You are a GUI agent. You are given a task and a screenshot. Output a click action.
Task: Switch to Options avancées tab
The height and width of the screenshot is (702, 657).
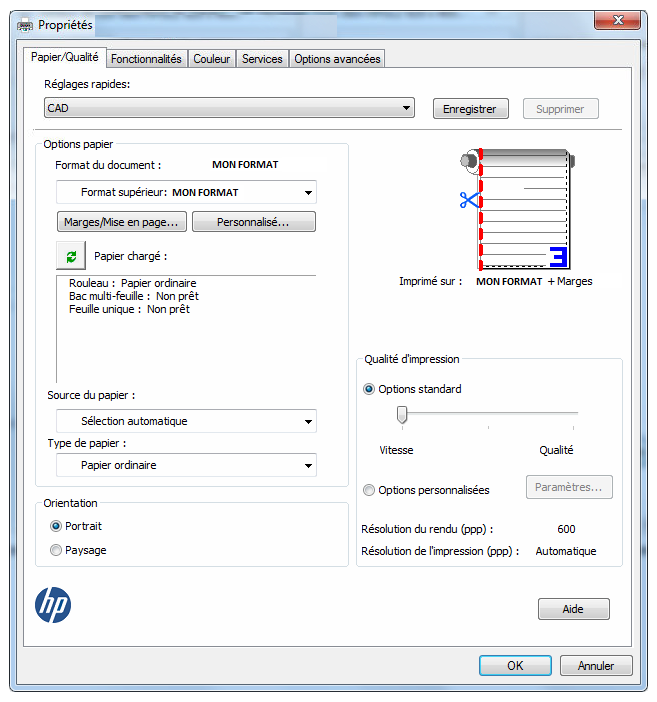(x=337, y=59)
